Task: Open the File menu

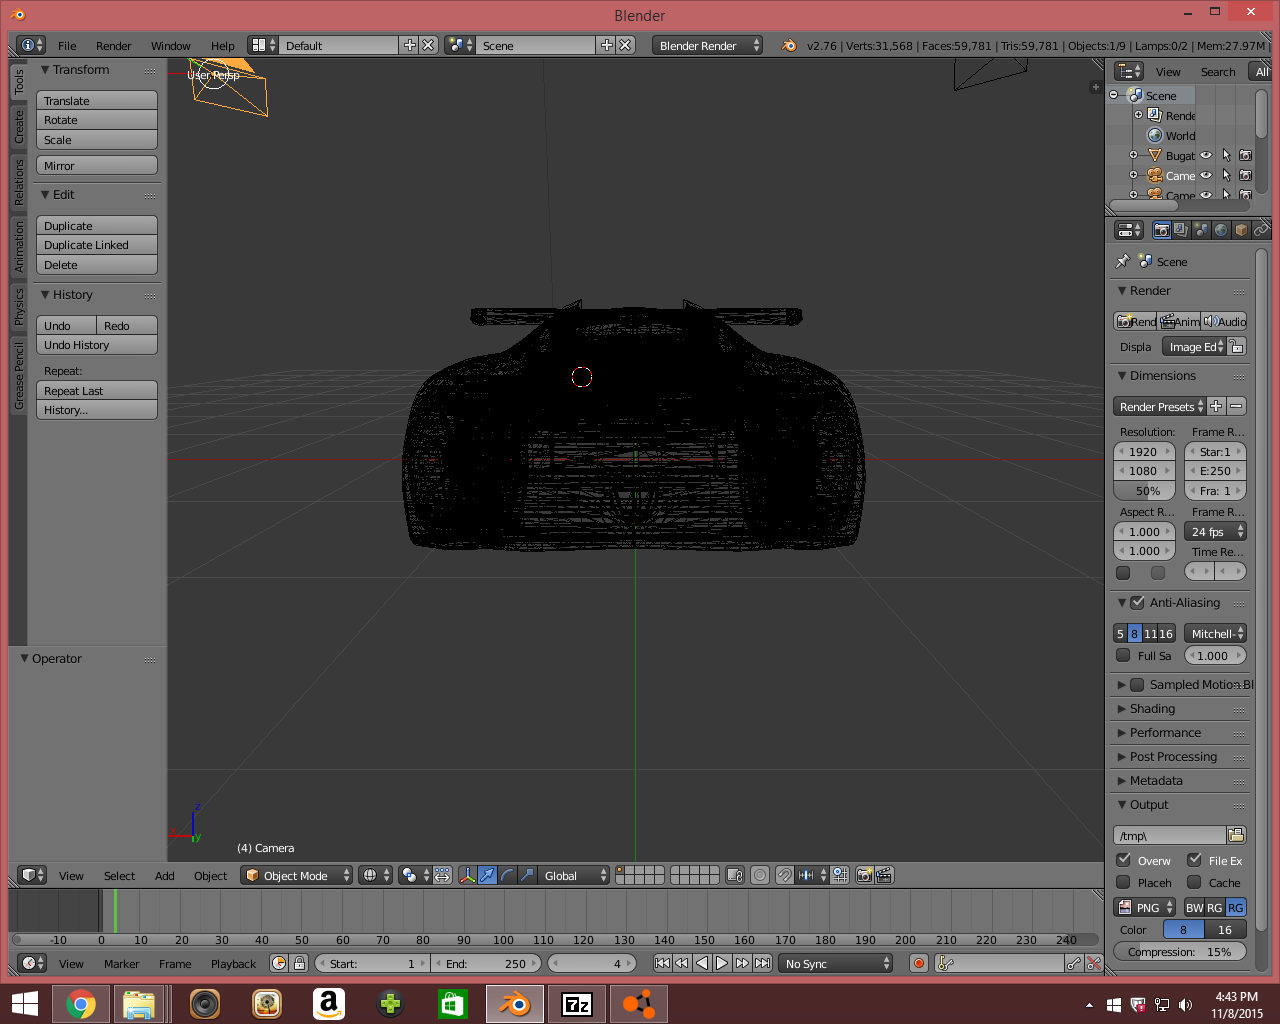Action: point(67,46)
